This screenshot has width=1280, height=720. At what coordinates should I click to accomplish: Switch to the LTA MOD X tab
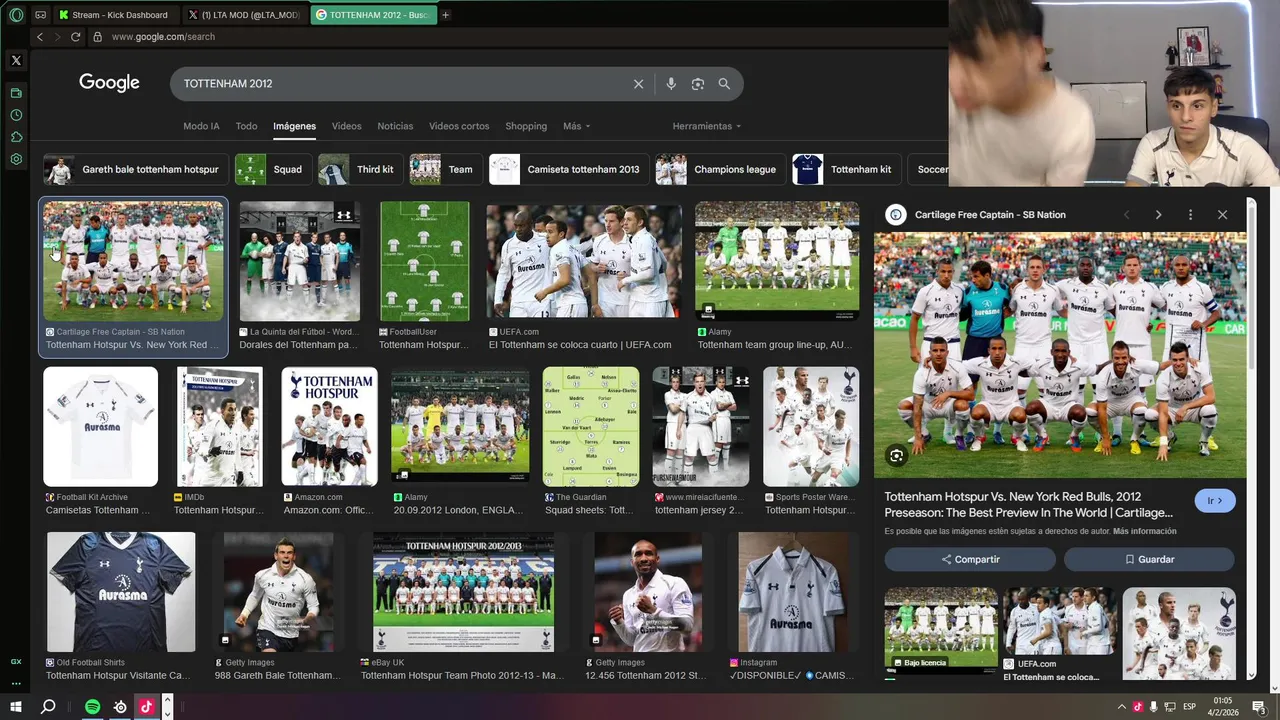[243, 15]
